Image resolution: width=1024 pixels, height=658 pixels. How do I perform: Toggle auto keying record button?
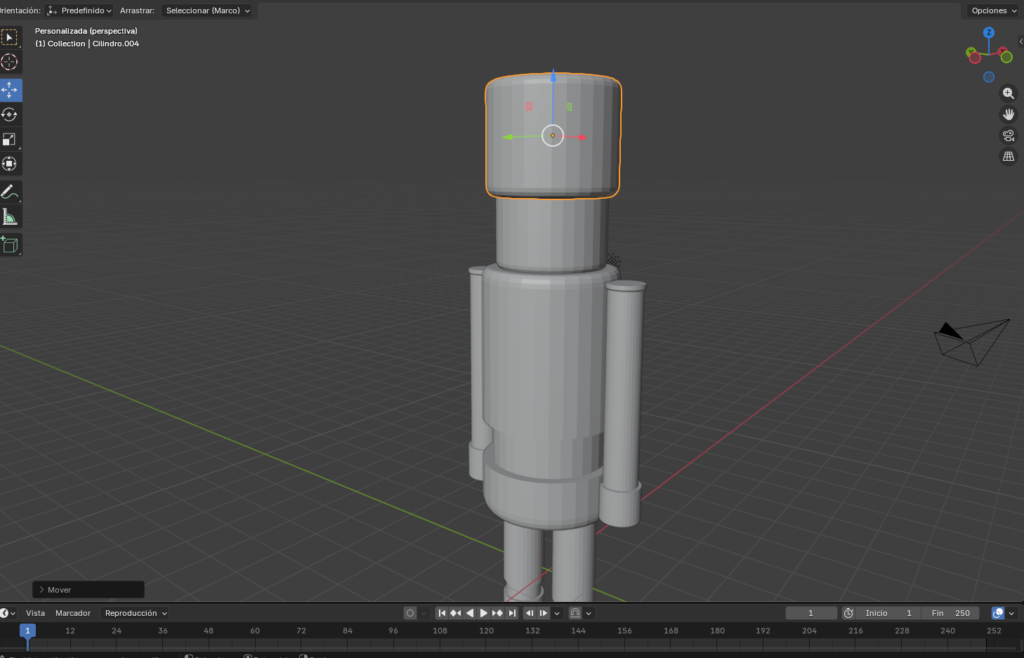[x=410, y=613]
